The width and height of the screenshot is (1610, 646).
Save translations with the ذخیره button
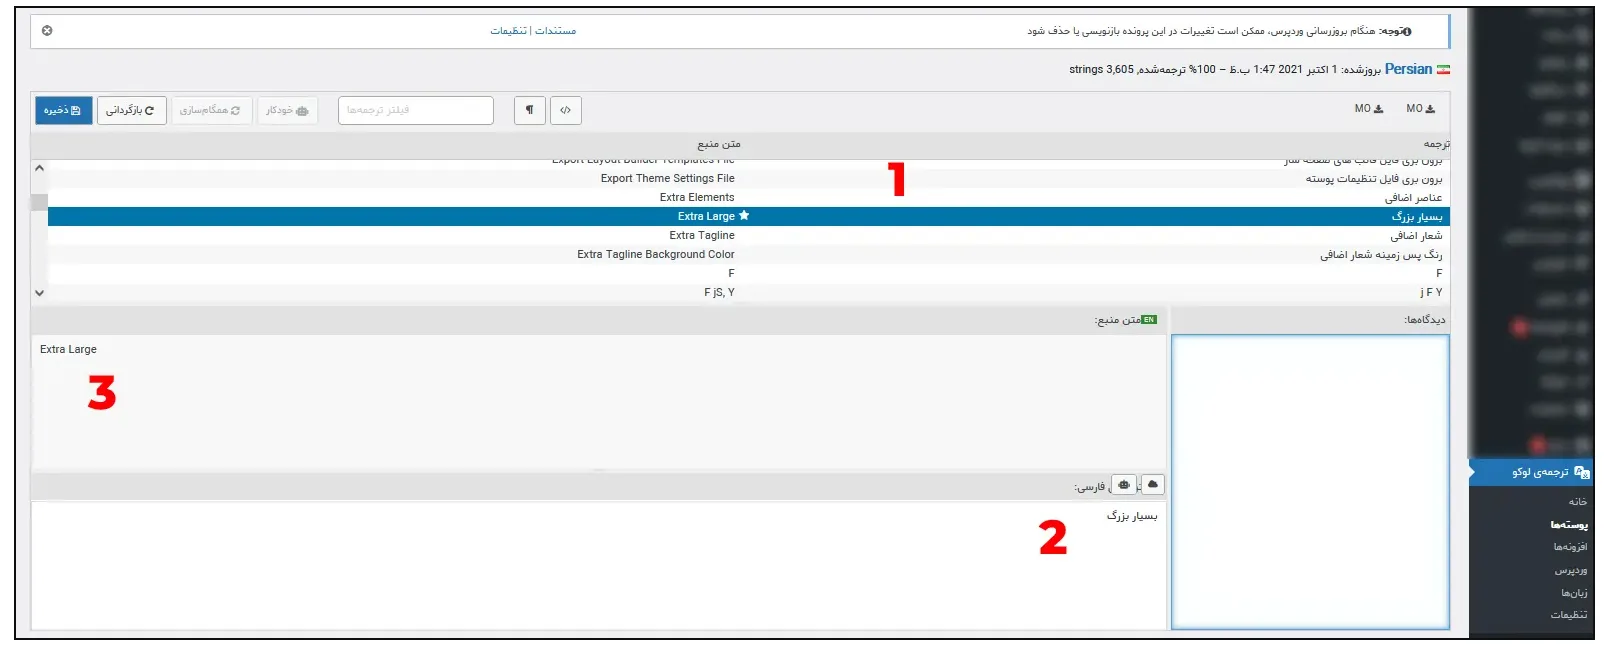tap(64, 110)
